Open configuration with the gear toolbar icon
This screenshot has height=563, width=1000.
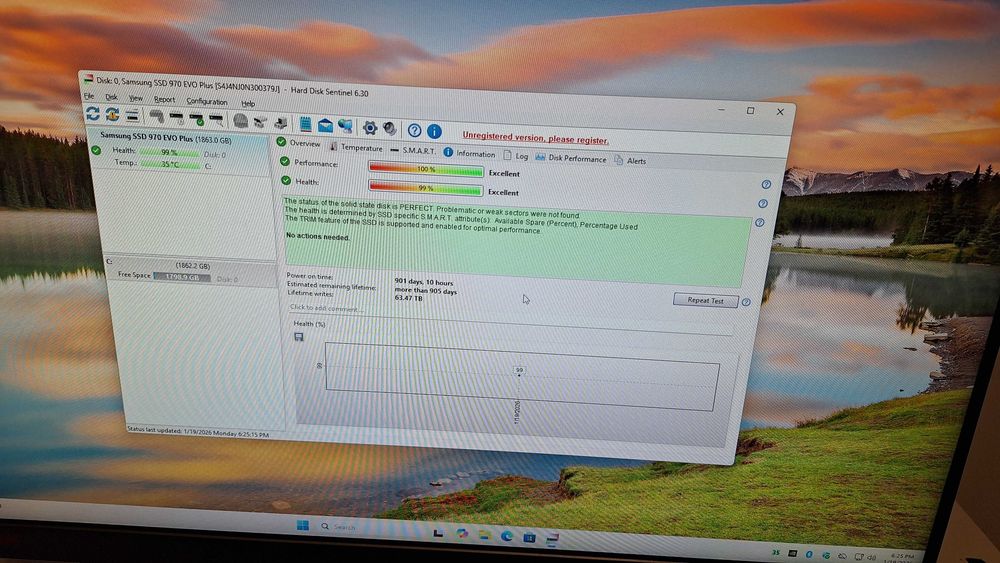(x=370, y=128)
